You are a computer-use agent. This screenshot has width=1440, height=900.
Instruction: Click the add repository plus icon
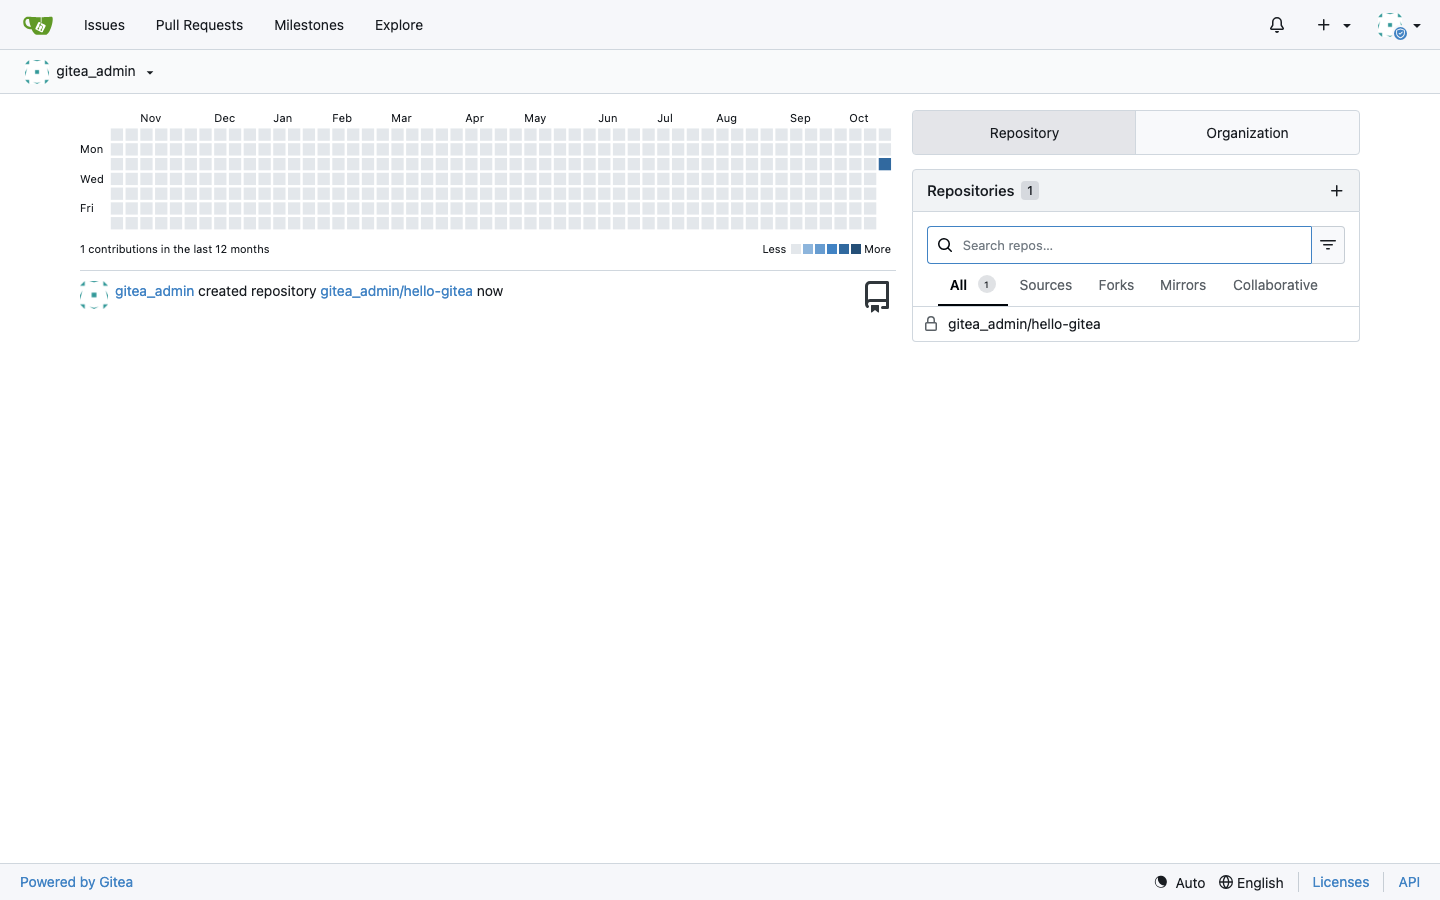1337,191
